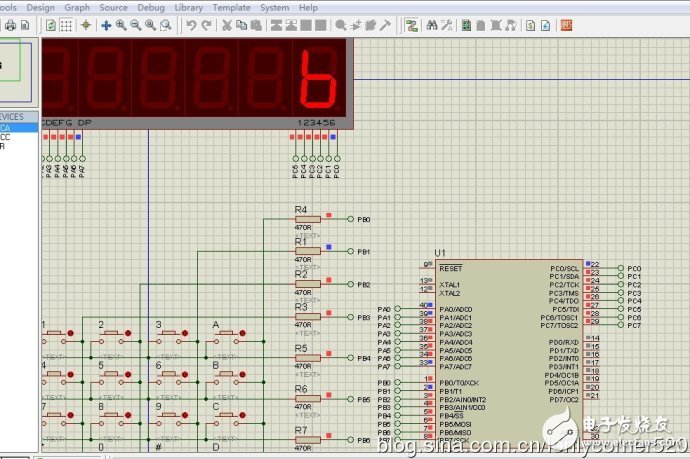Click the blue pan/center view icon

point(106,26)
